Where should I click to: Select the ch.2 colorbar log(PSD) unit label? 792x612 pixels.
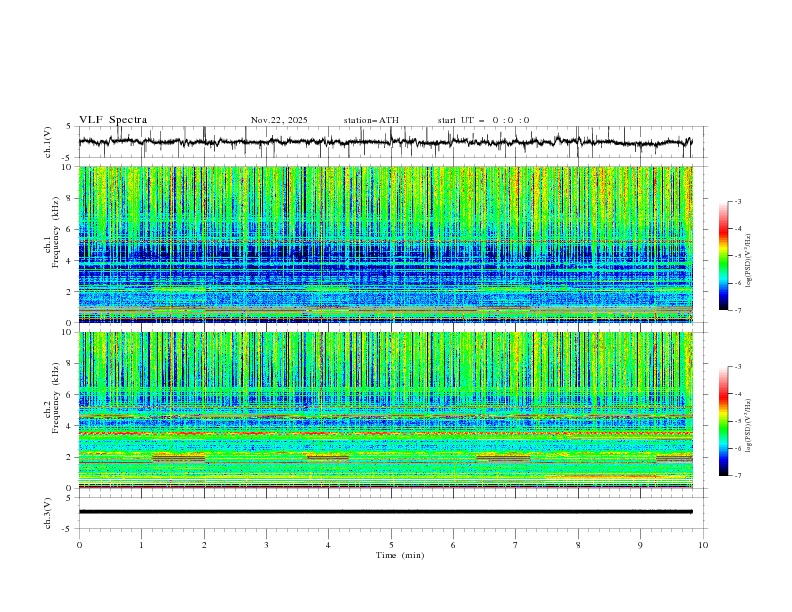[x=748, y=425]
